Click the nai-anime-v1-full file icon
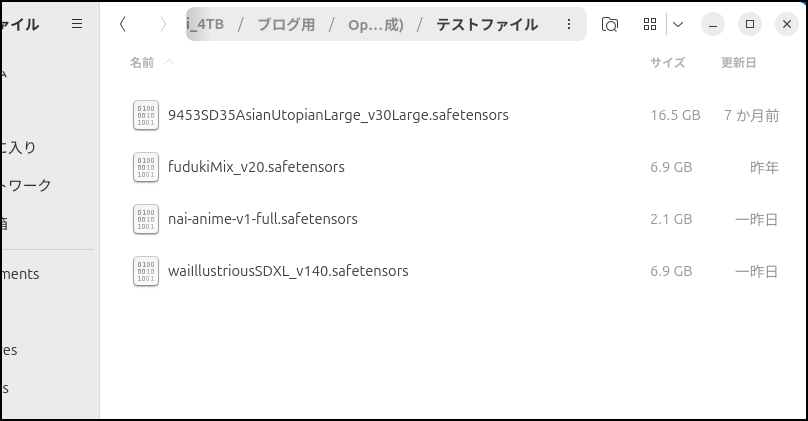This screenshot has width=808, height=421. click(146, 219)
